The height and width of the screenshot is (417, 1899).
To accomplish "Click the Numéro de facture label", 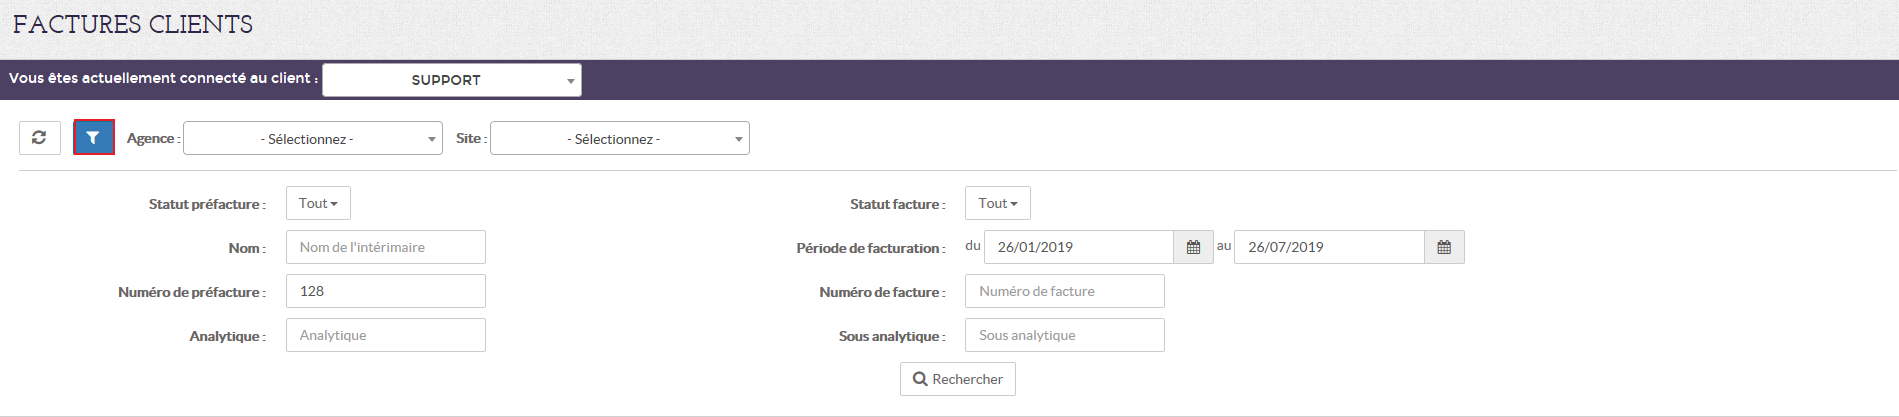I will (882, 292).
